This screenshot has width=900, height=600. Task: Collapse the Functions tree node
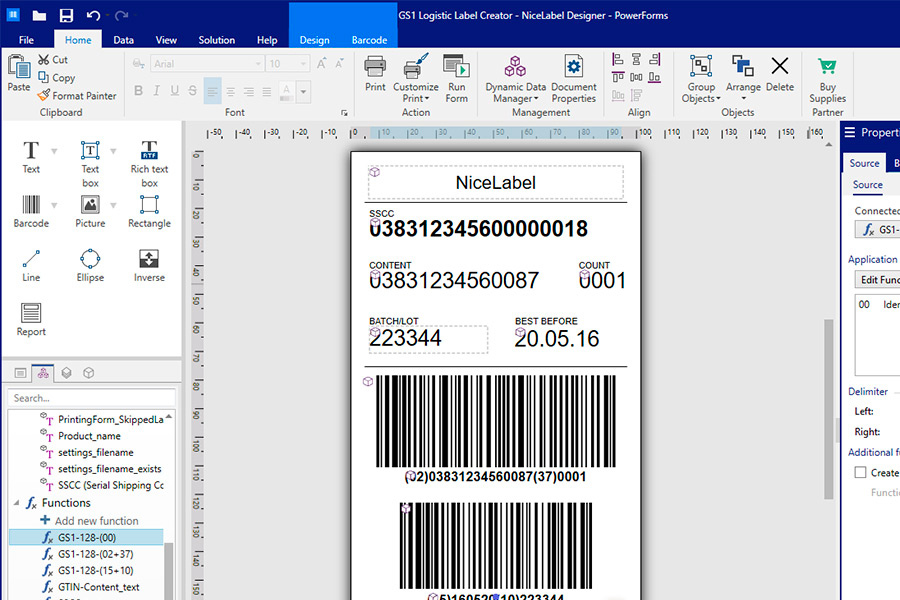[16, 503]
